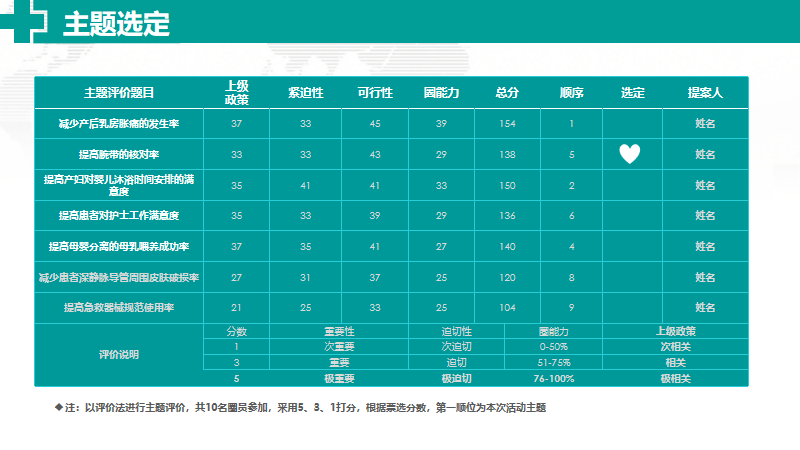
Task: Select feasibility value 43 in the 腕带 row
Action: coord(375,155)
